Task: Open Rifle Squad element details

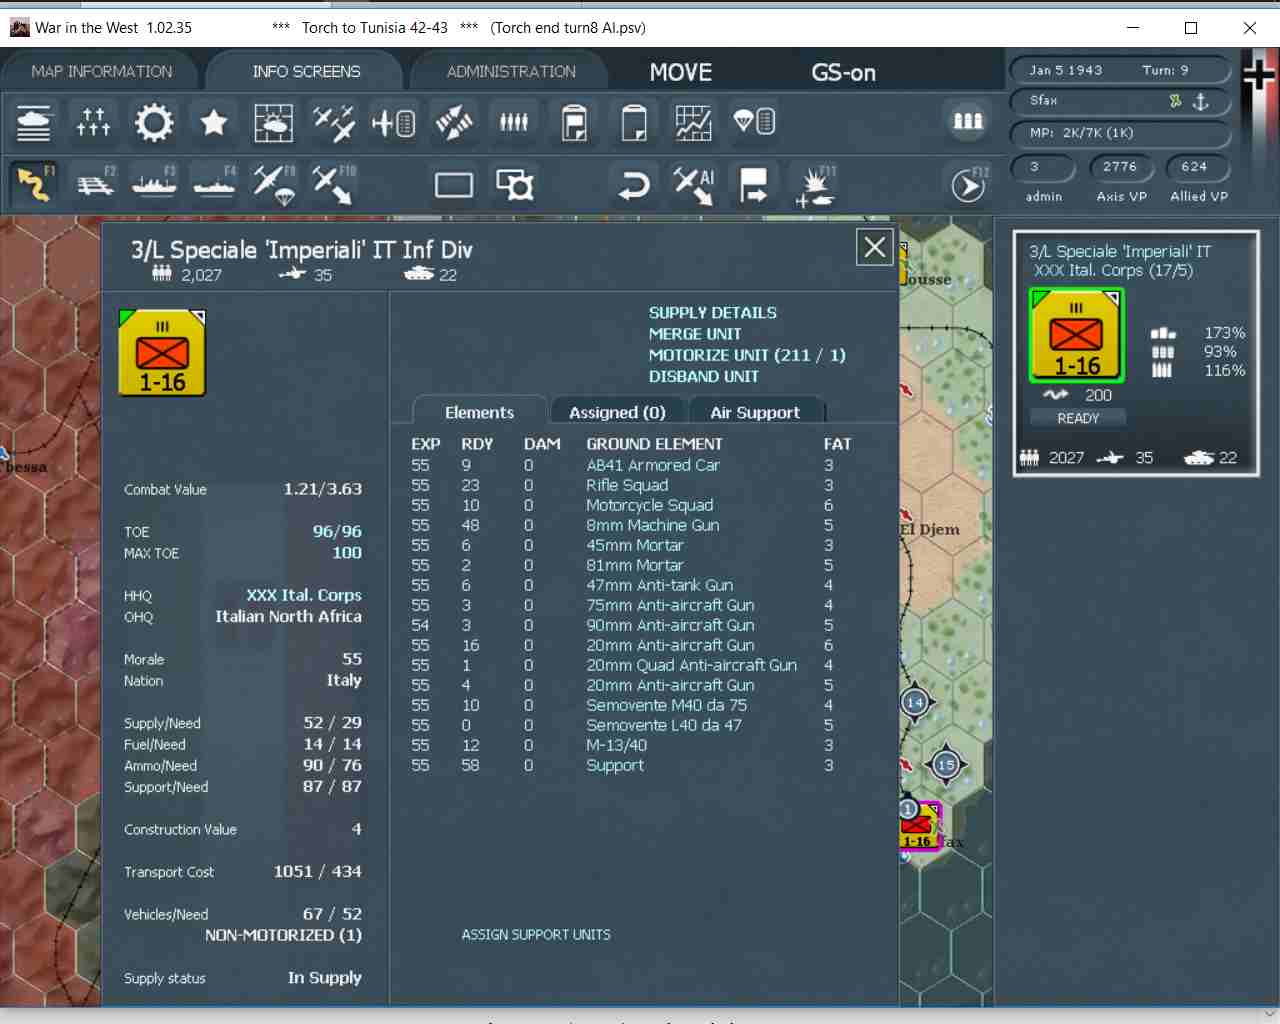Action: (627, 485)
